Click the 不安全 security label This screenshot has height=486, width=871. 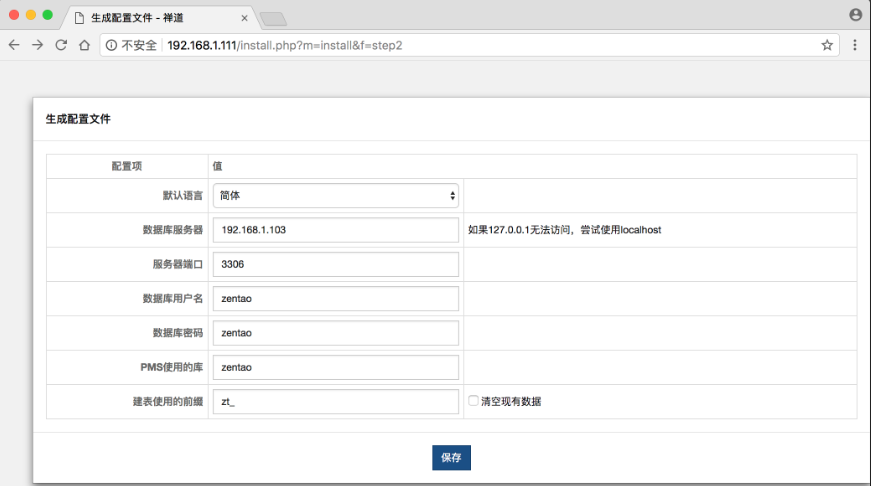[139, 46]
